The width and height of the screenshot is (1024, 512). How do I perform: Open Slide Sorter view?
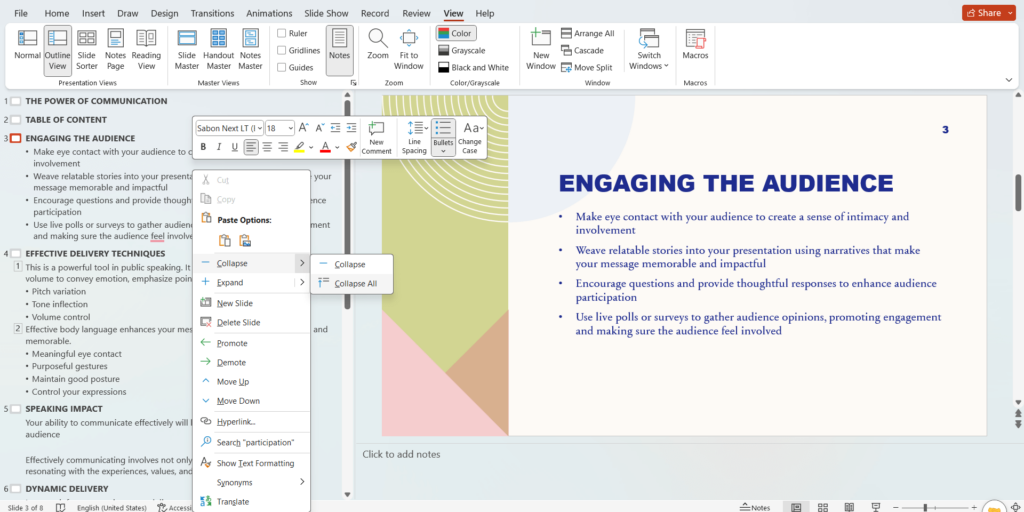[x=87, y=49]
